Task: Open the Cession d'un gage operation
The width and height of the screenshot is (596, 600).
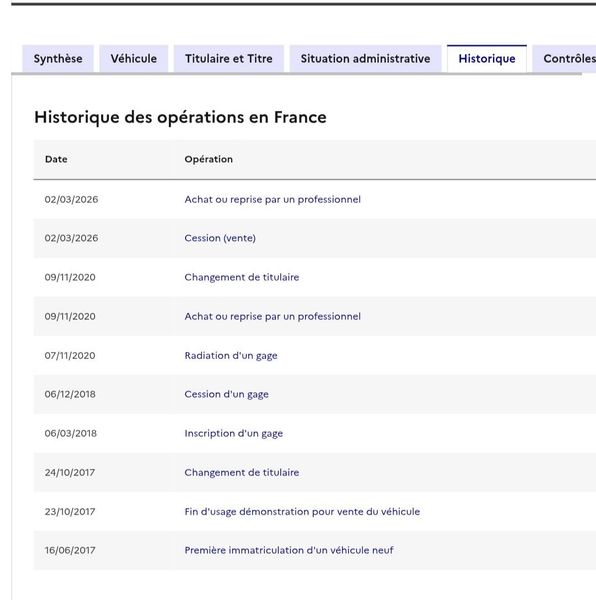Action: pyautogui.click(x=226, y=394)
